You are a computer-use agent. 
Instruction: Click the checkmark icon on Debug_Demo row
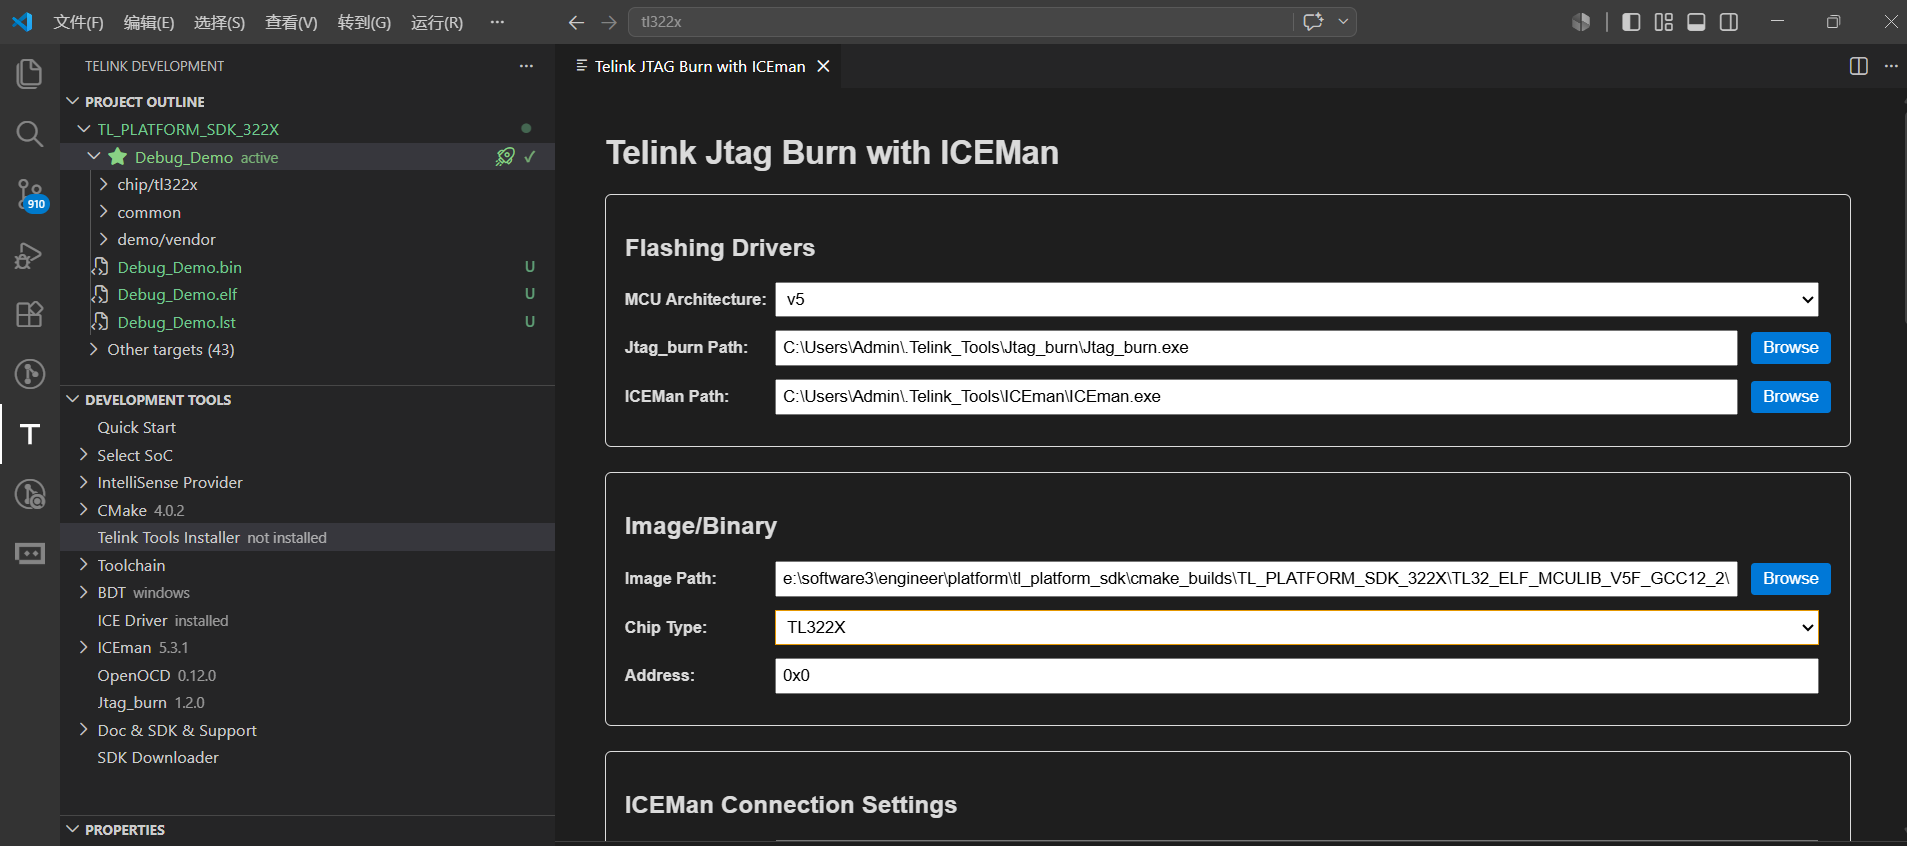pyautogui.click(x=530, y=157)
